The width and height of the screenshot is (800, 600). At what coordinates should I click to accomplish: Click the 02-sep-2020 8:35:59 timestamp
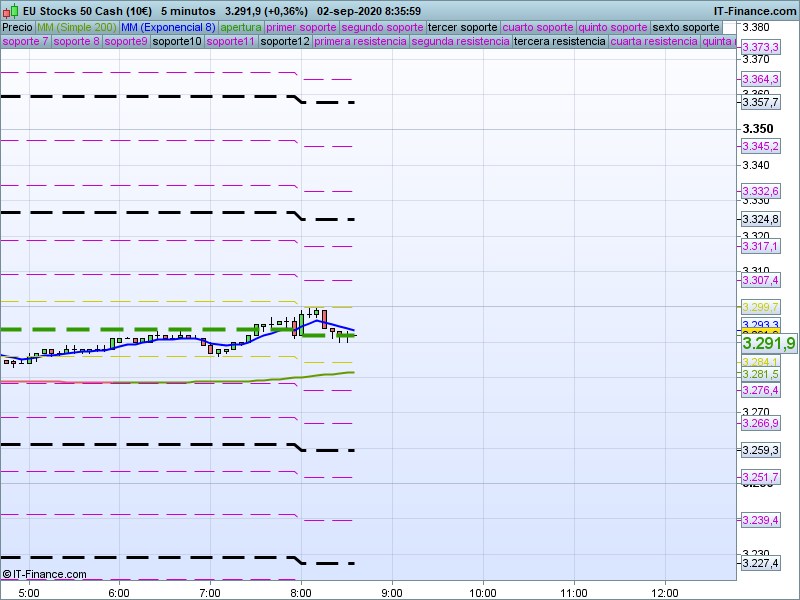coord(368,11)
